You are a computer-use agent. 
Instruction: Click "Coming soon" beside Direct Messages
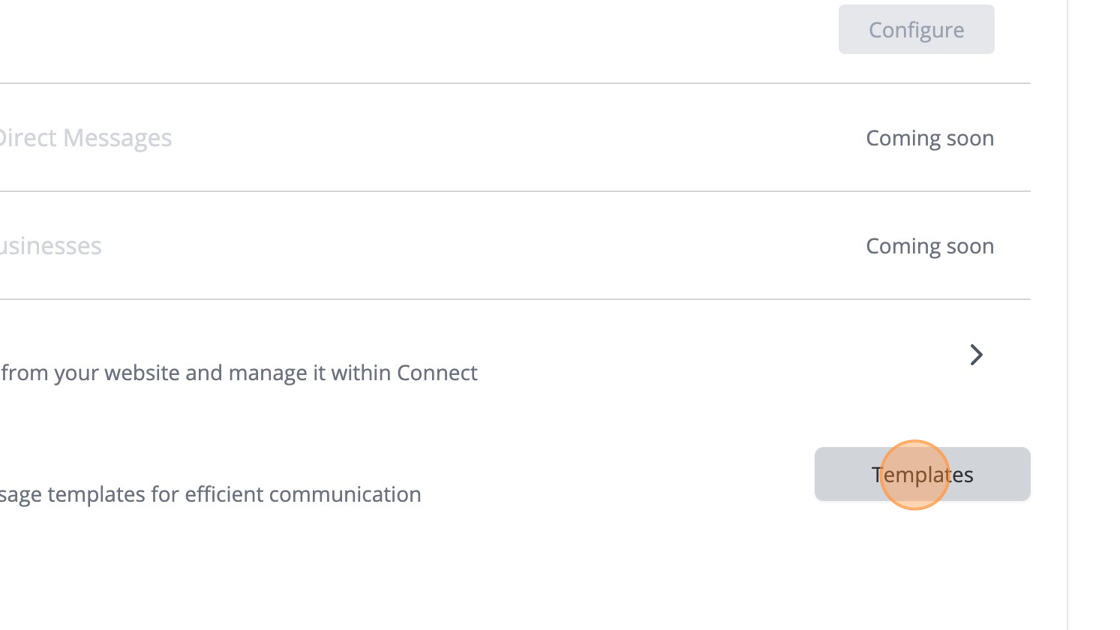[x=929, y=138]
